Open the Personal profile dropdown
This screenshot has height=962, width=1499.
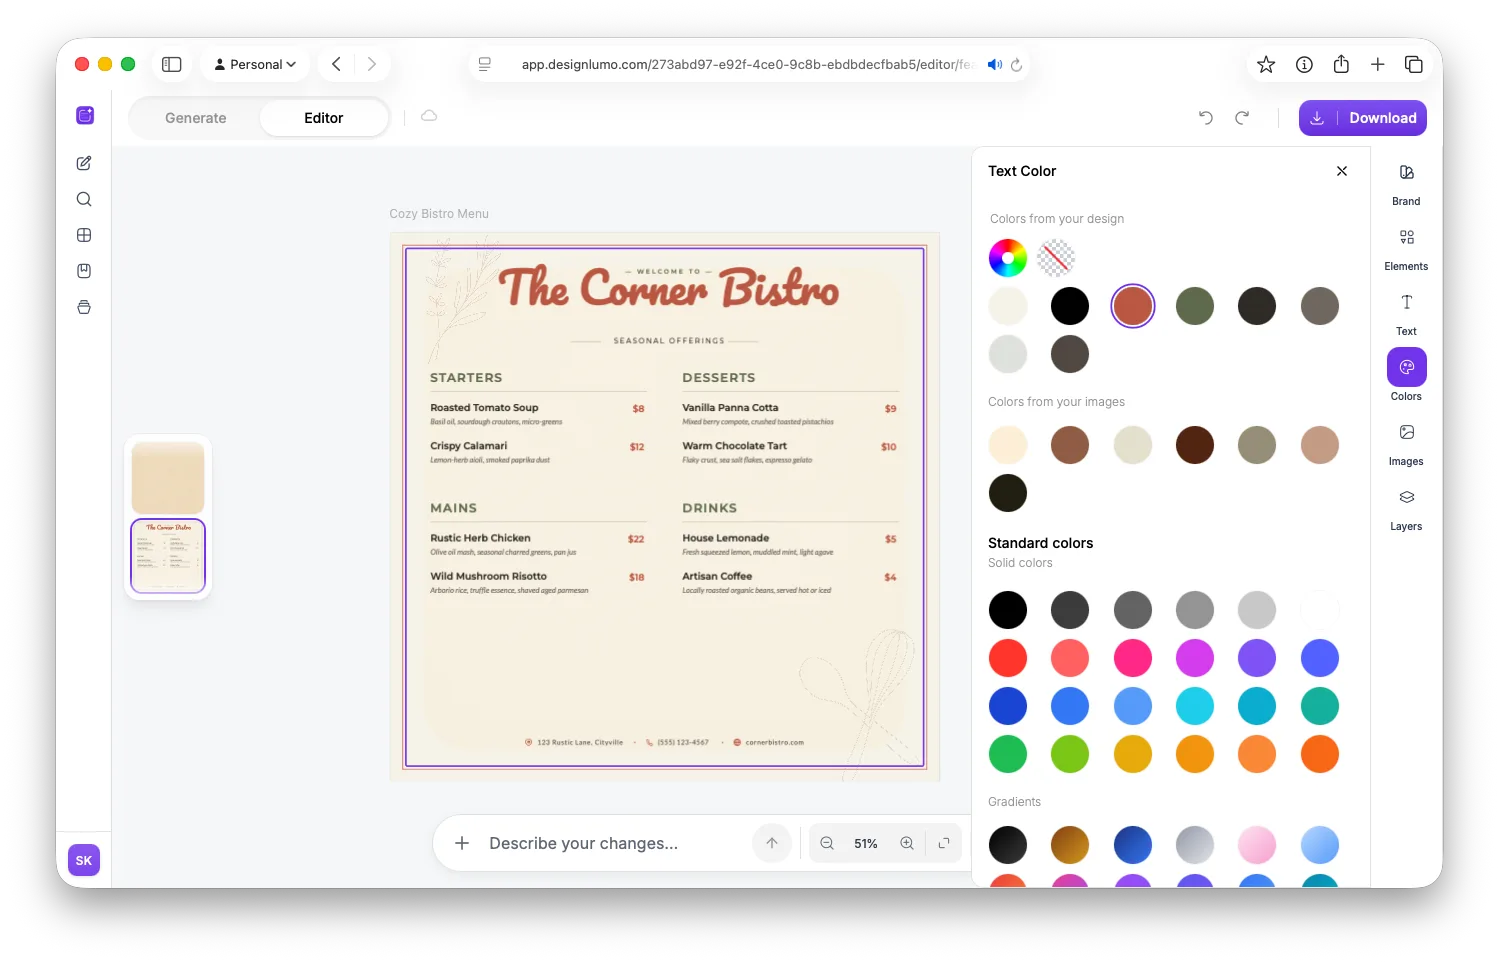tap(255, 64)
